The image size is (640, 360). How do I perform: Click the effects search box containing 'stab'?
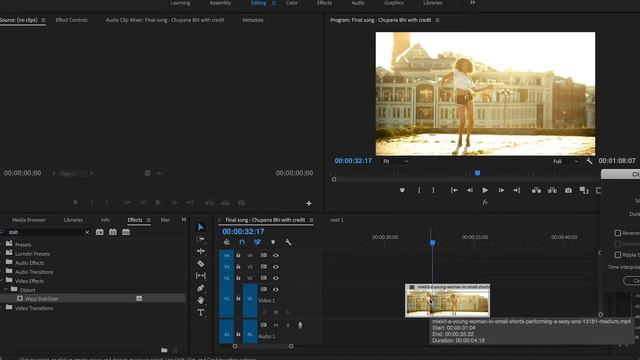pyautogui.click(x=45, y=232)
